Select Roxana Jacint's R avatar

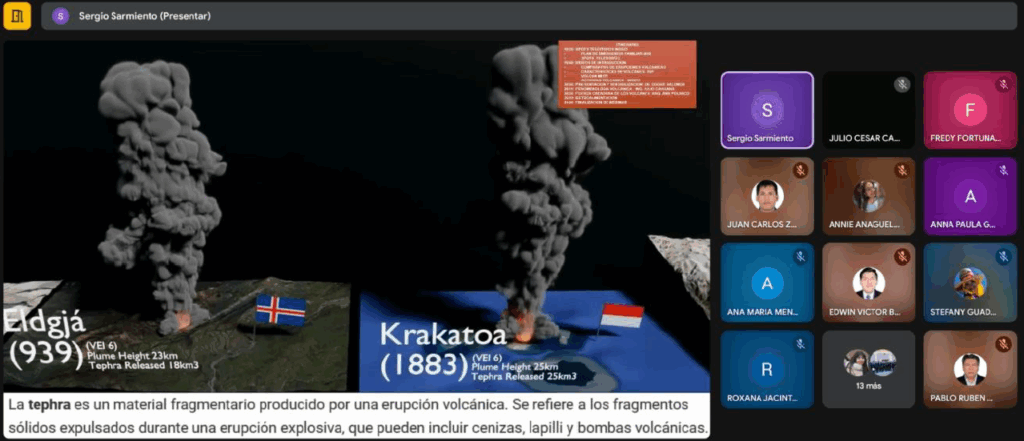(x=767, y=369)
